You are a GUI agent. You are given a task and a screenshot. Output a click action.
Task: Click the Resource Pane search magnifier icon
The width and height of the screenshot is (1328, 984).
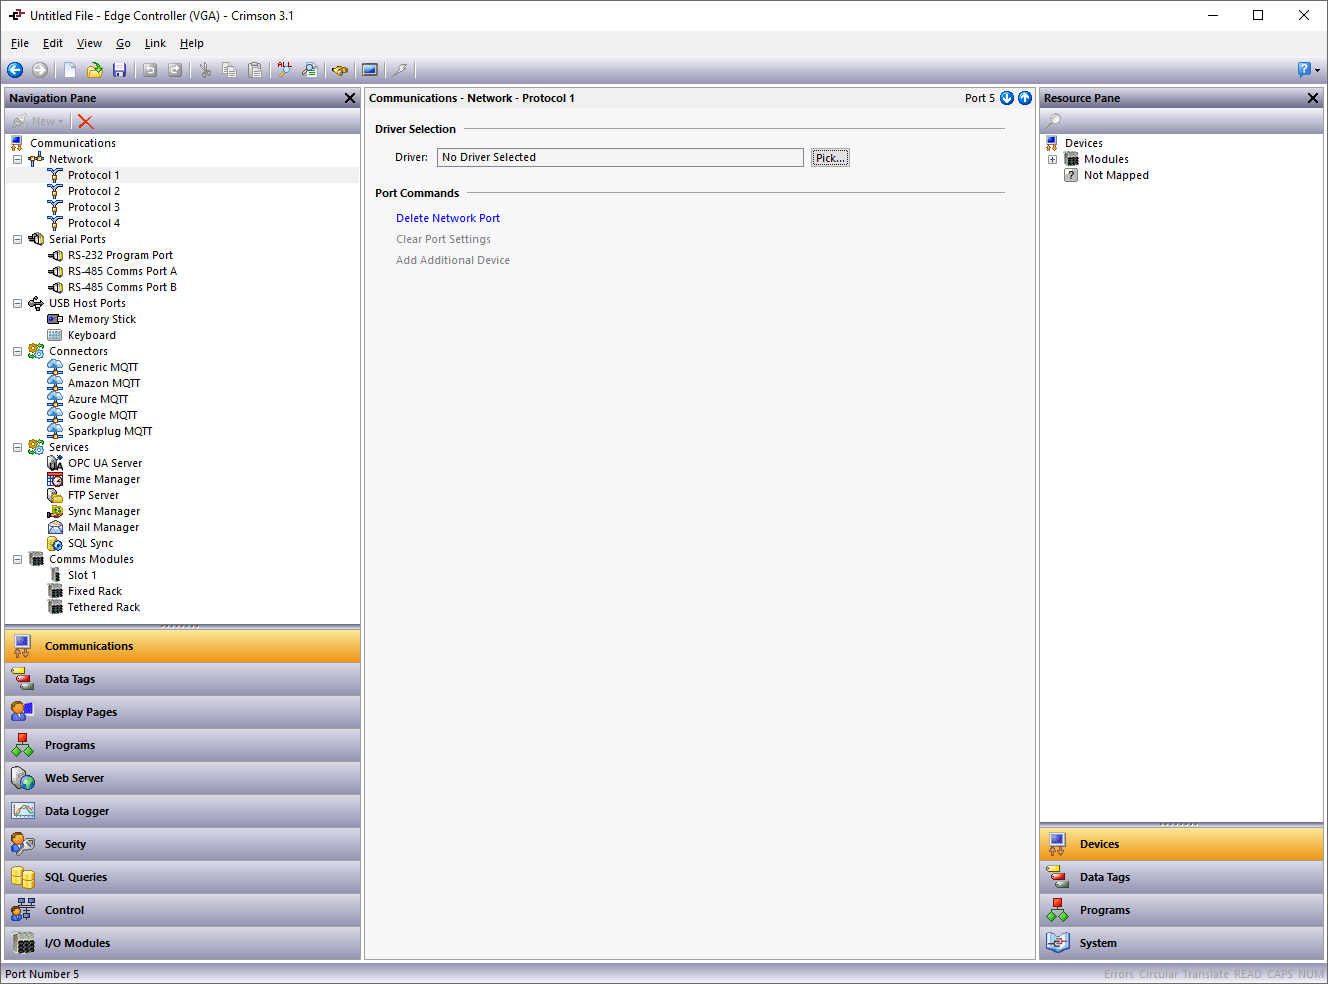click(1054, 121)
